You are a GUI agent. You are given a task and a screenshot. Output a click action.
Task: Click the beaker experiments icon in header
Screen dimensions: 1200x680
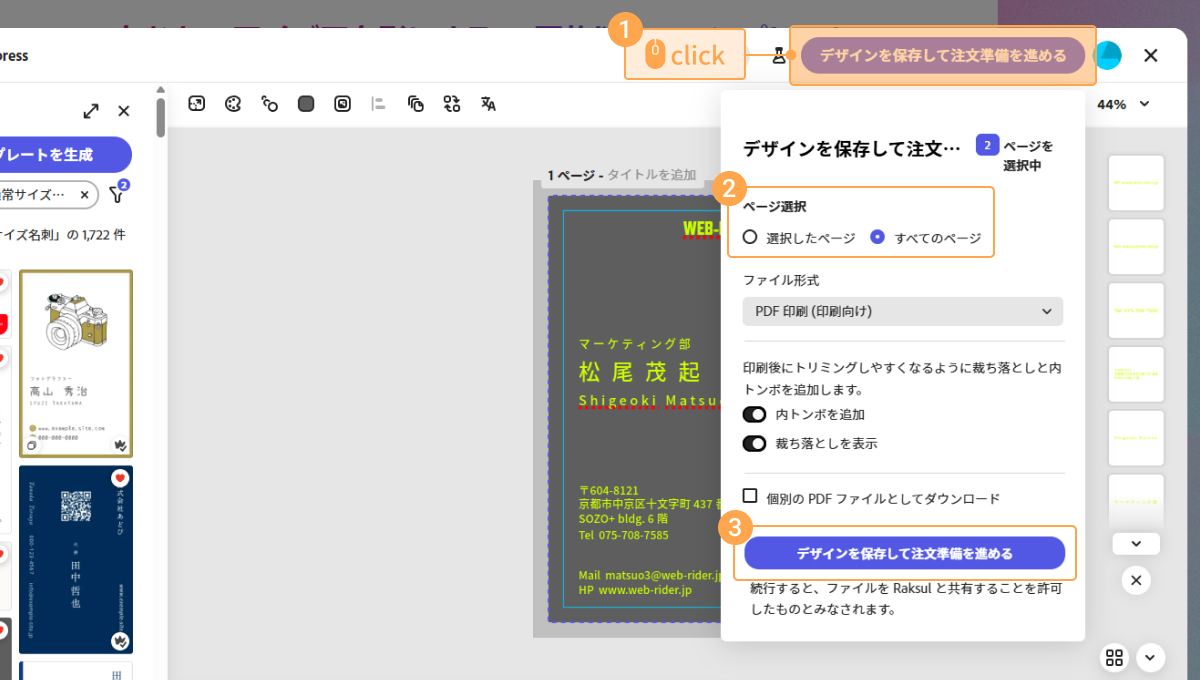point(779,56)
